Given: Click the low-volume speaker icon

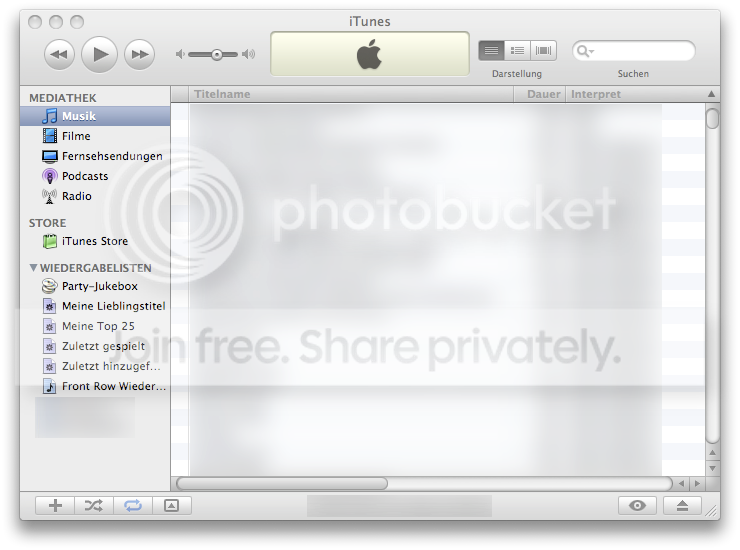Looking at the screenshot, I should tap(180, 54).
